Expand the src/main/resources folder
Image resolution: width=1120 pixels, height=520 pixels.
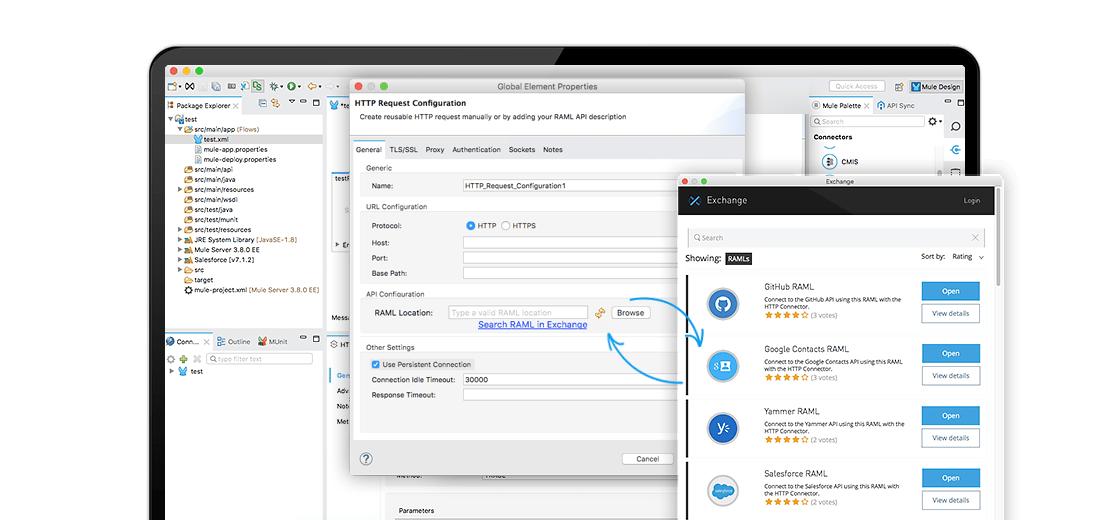click(x=180, y=190)
